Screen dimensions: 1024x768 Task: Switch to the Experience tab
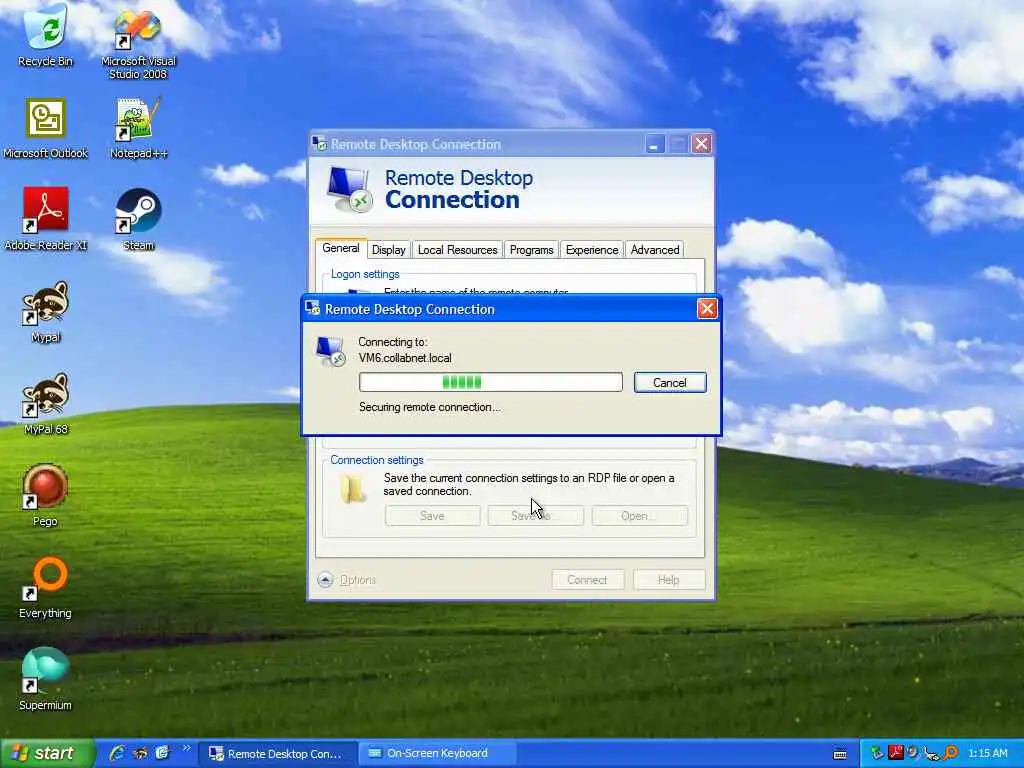(x=592, y=249)
